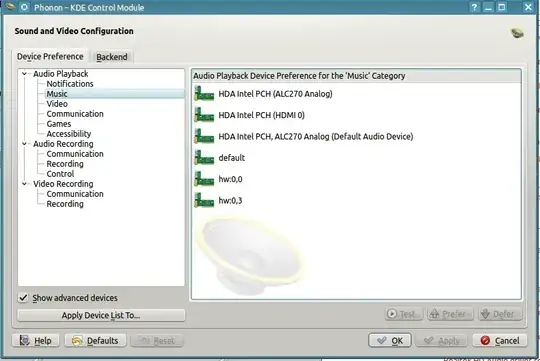This screenshot has width=540, height=361.
Task: Click the Video Recording tree label
Action: [x=63, y=184]
